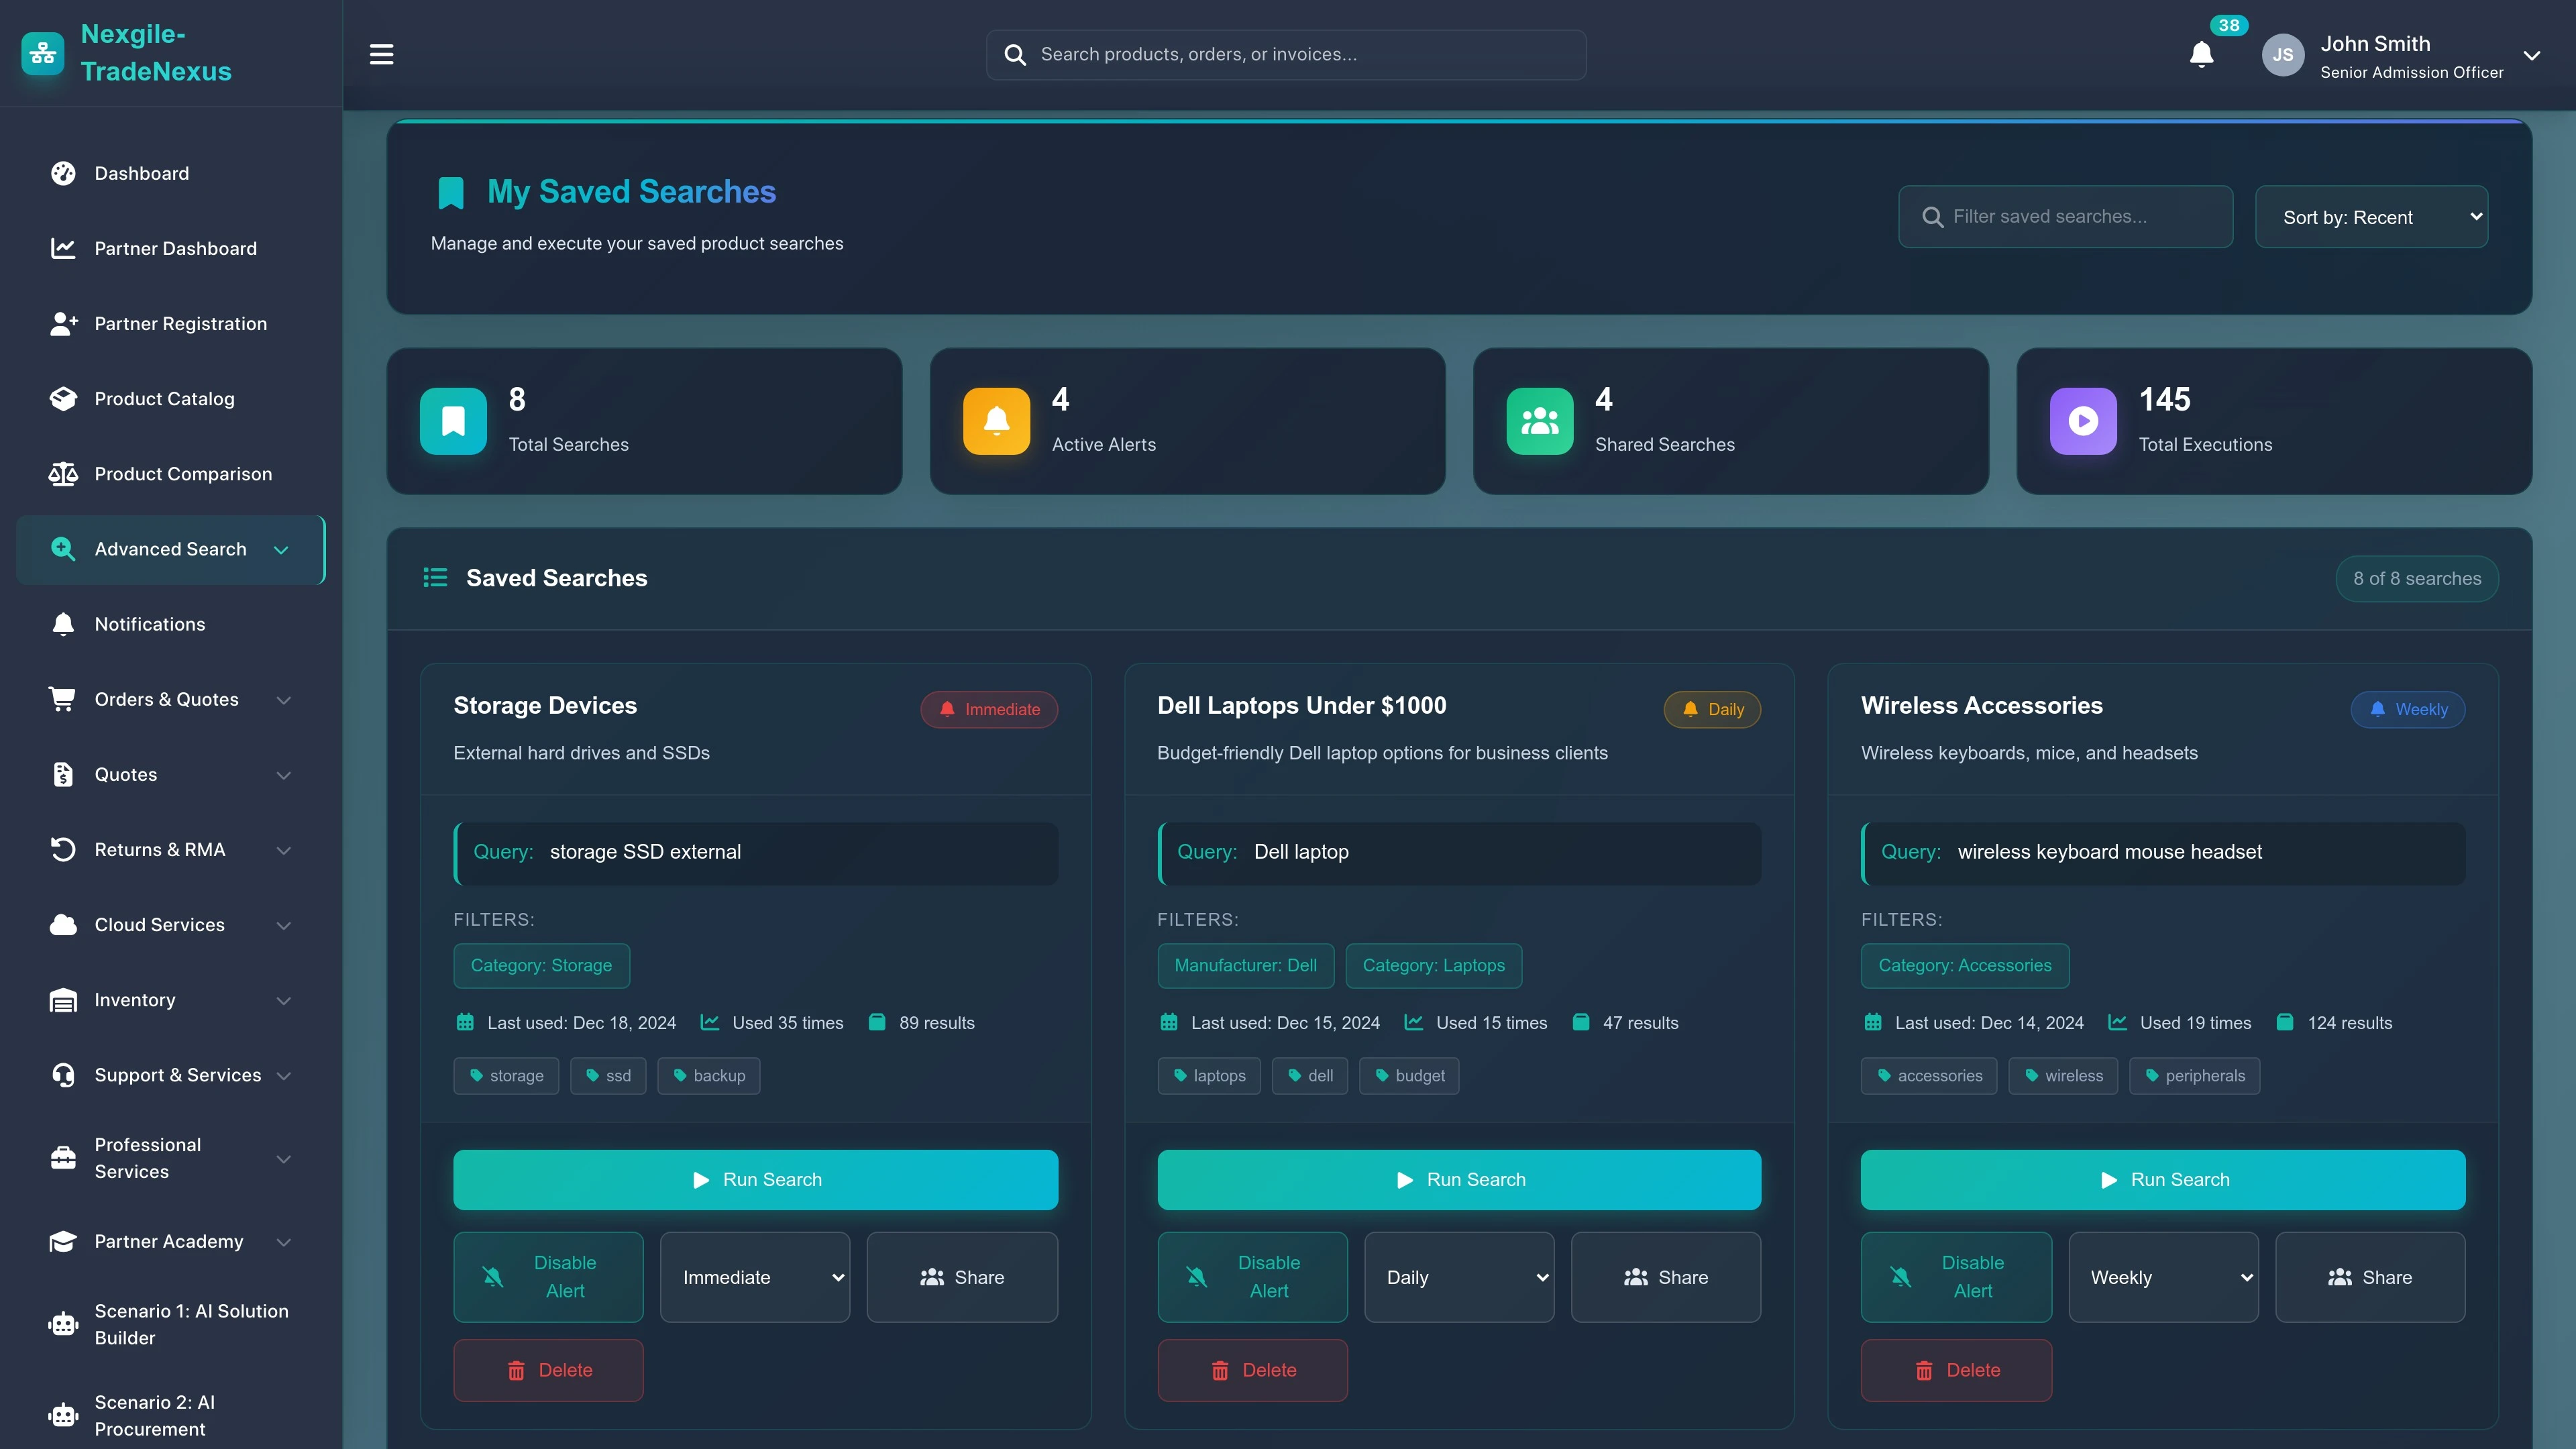Click the Nexgile-TradeNexus logo icon

pyautogui.click(x=41, y=53)
